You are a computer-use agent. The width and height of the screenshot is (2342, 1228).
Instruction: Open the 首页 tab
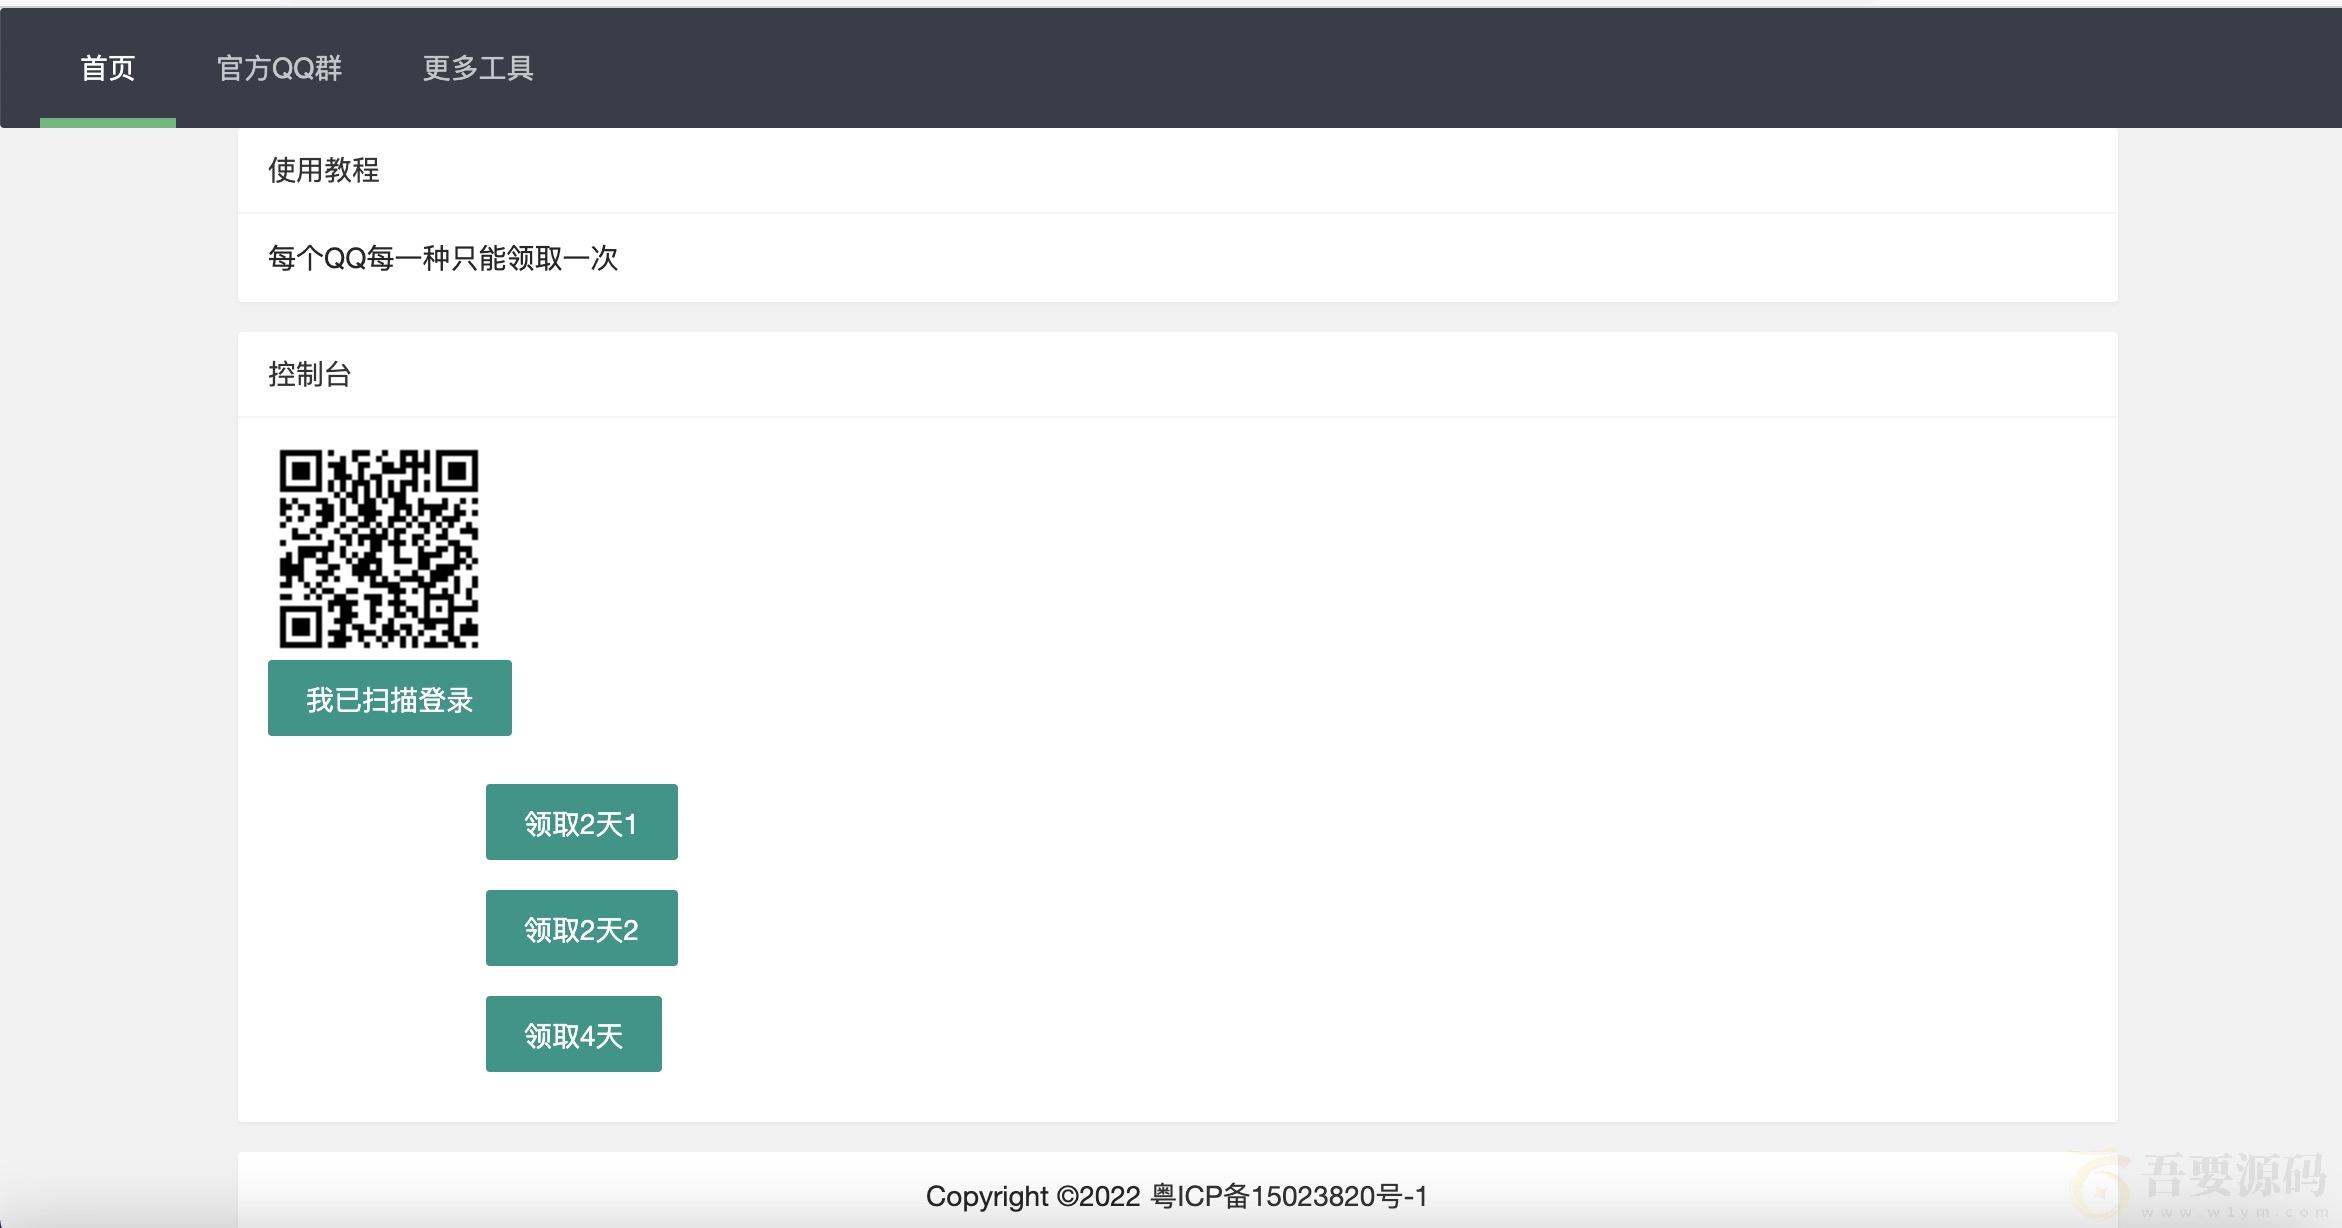tap(108, 68)
